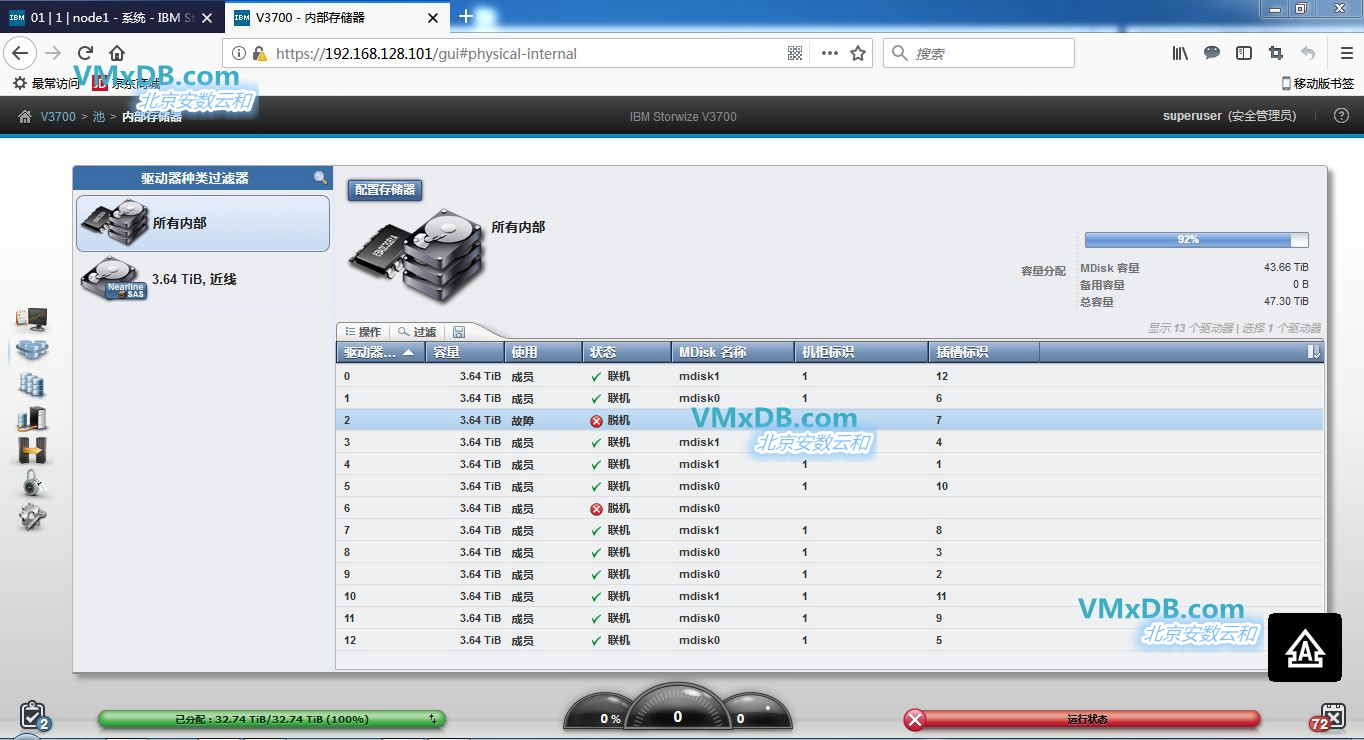Click the save/export disk icon in table toolbar
Screen dimensions: 1364x740
(459, 332)
